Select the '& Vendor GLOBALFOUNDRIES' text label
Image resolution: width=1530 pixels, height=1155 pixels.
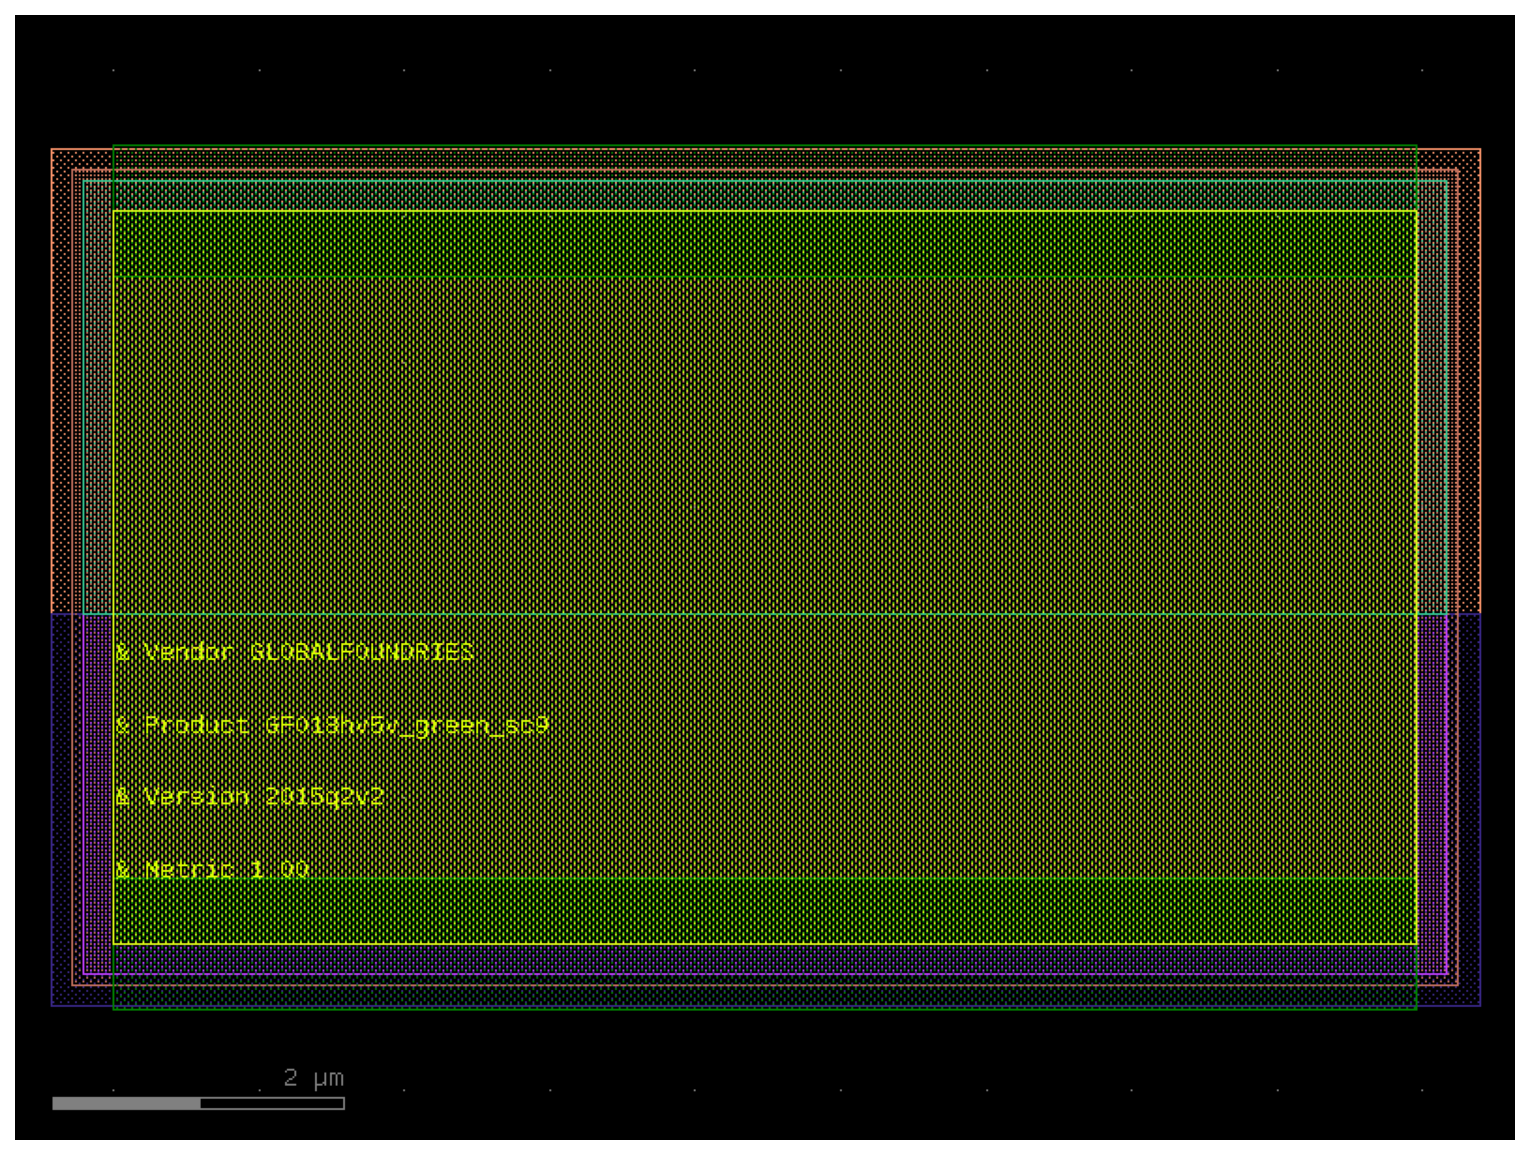(x=295, y=652)
